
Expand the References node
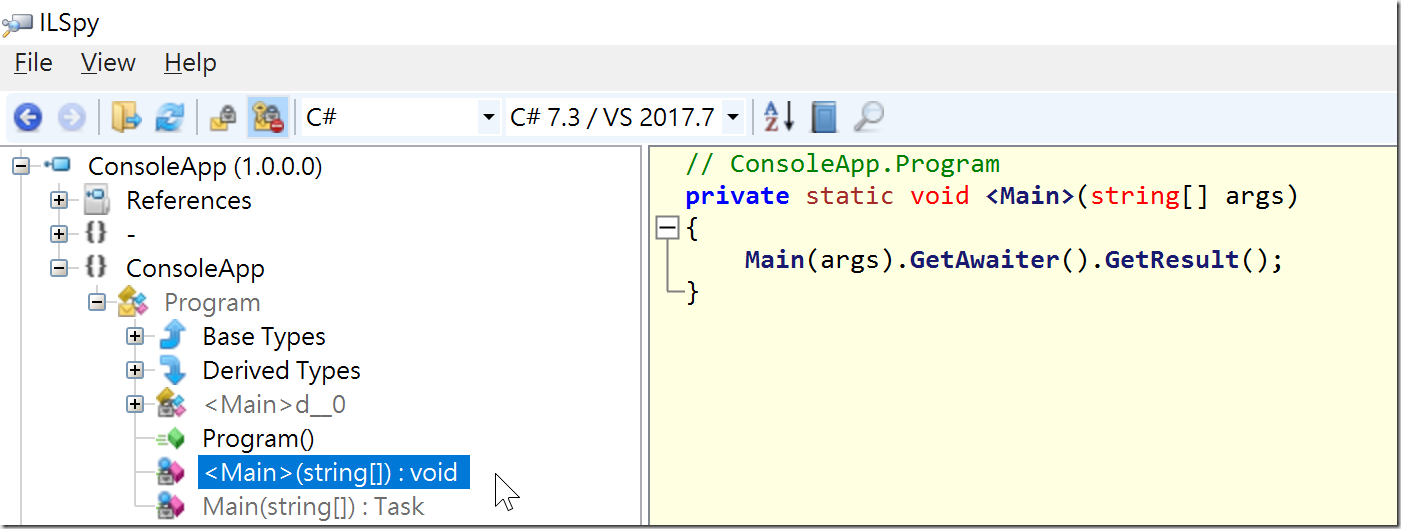(59, 200)
